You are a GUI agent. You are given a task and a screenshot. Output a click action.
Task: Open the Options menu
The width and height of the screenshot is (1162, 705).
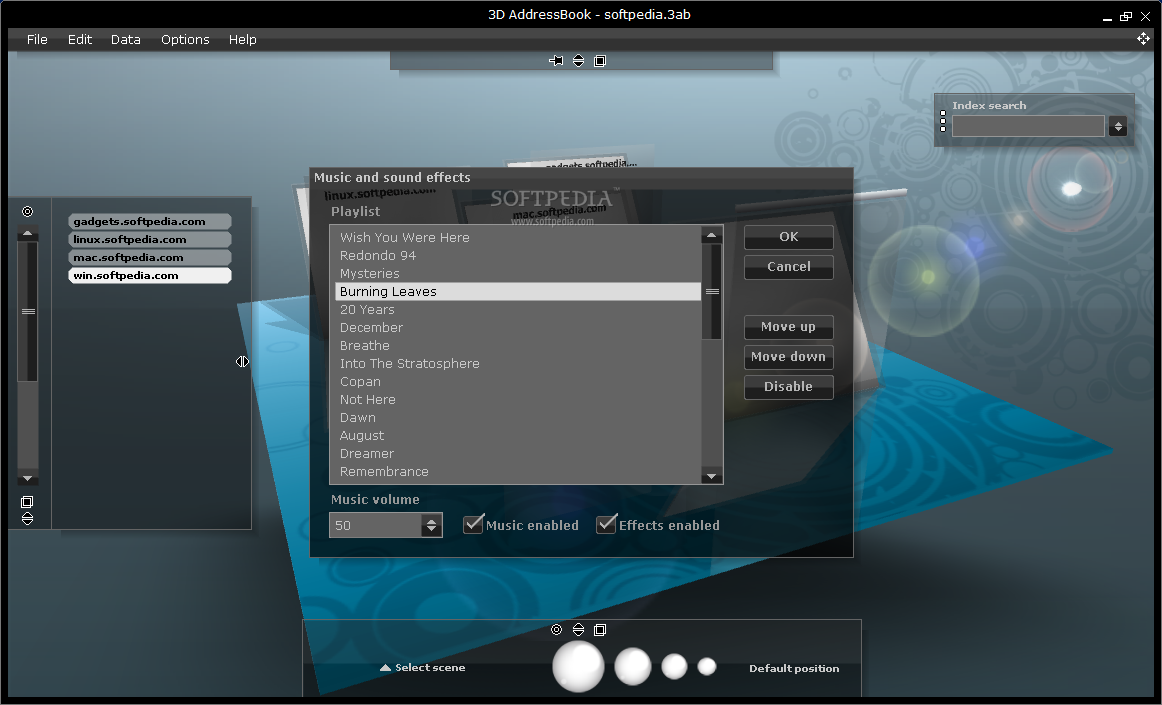(x=185, y=39)
